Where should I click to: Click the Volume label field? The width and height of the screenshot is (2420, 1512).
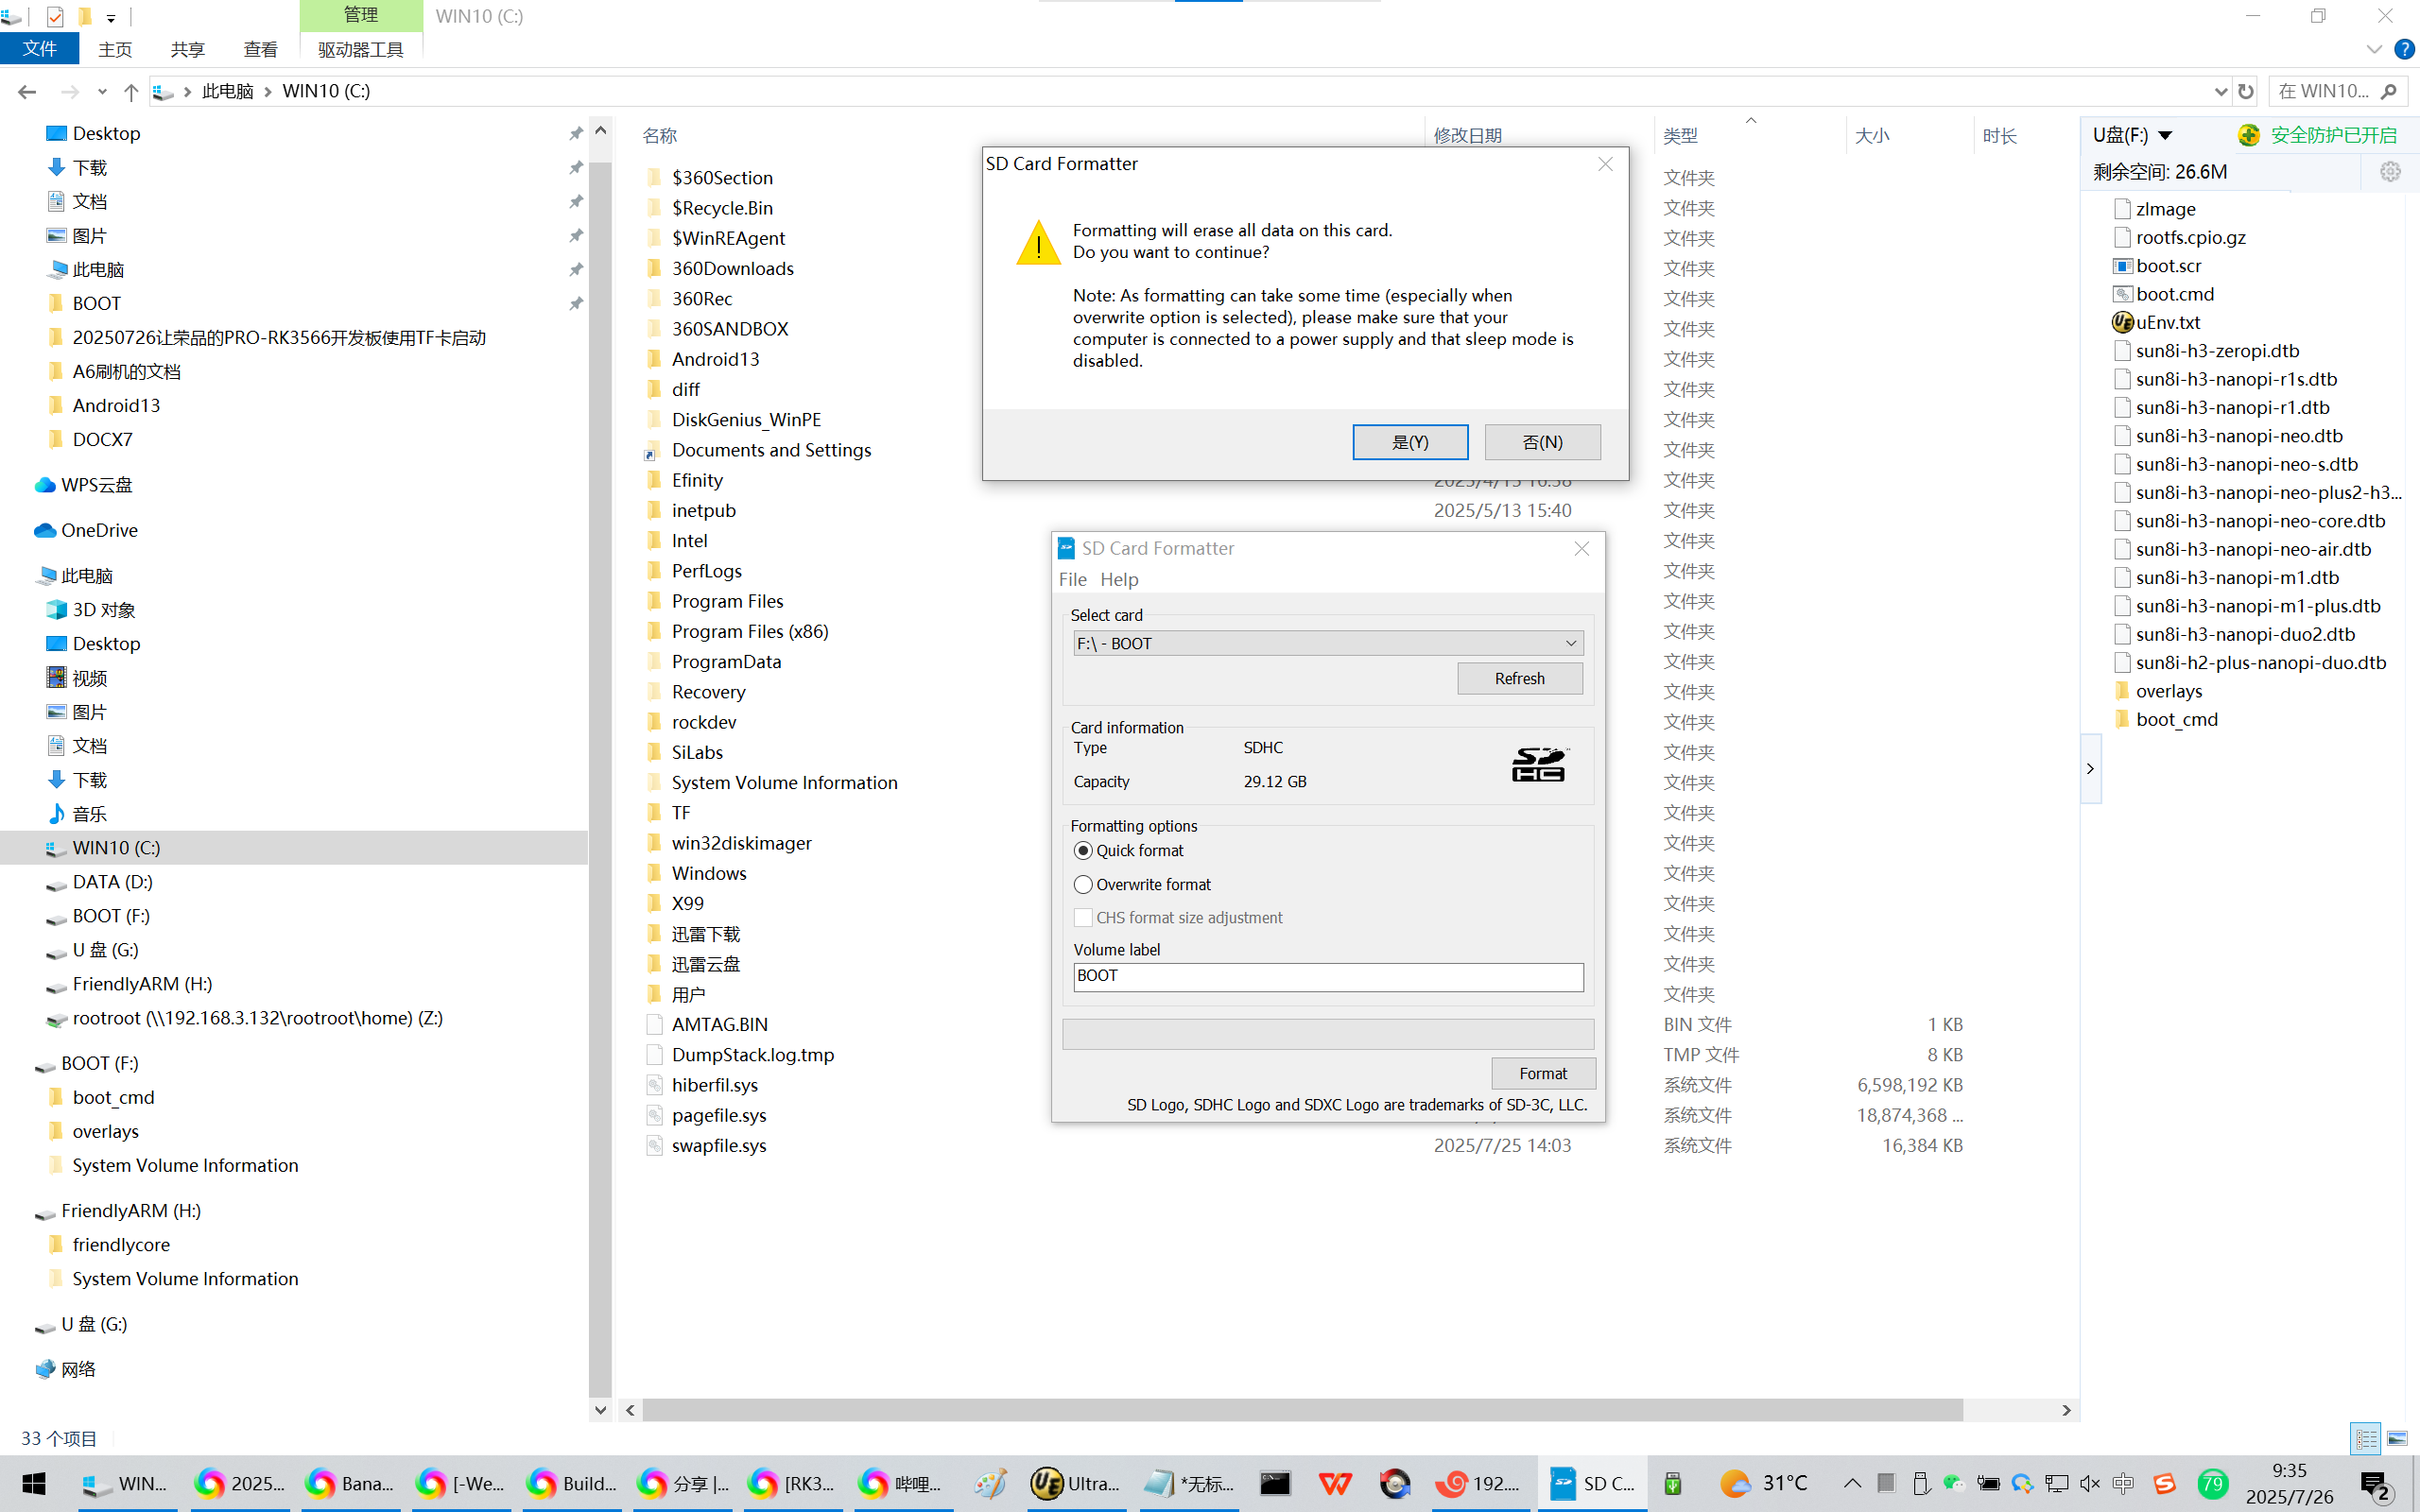point(1328,976)
